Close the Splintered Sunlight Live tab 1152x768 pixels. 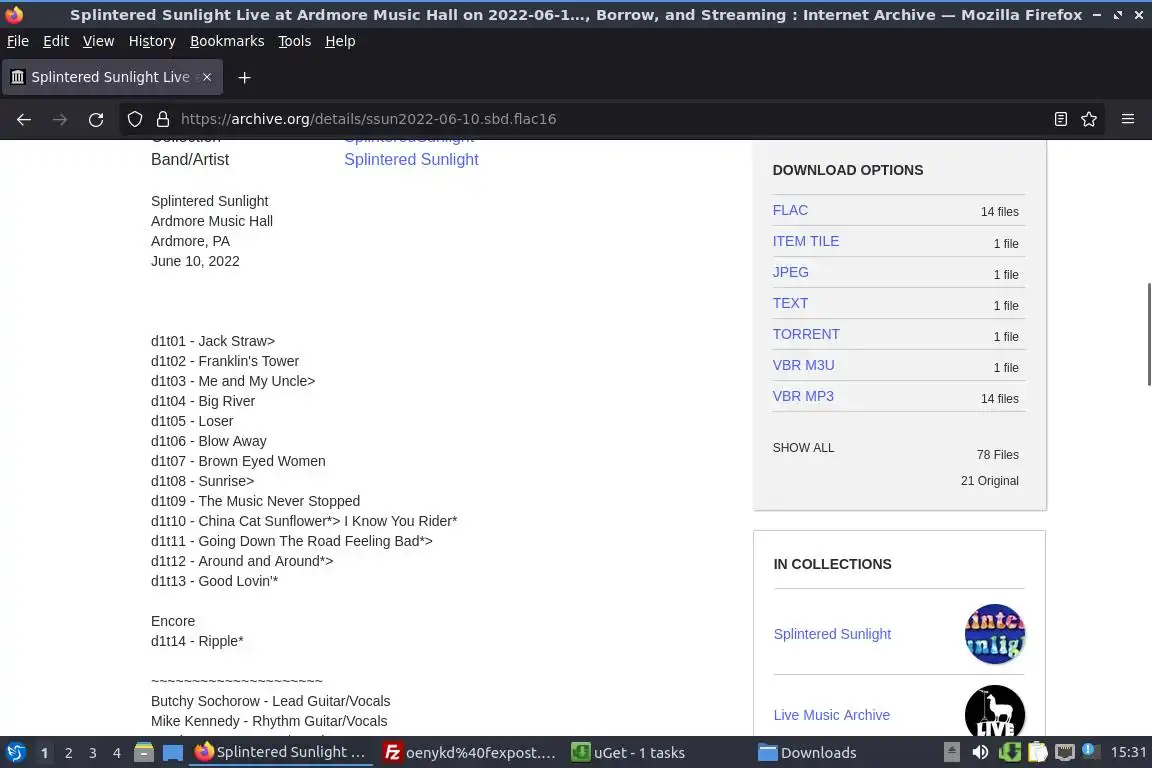(x=207, y=77)
